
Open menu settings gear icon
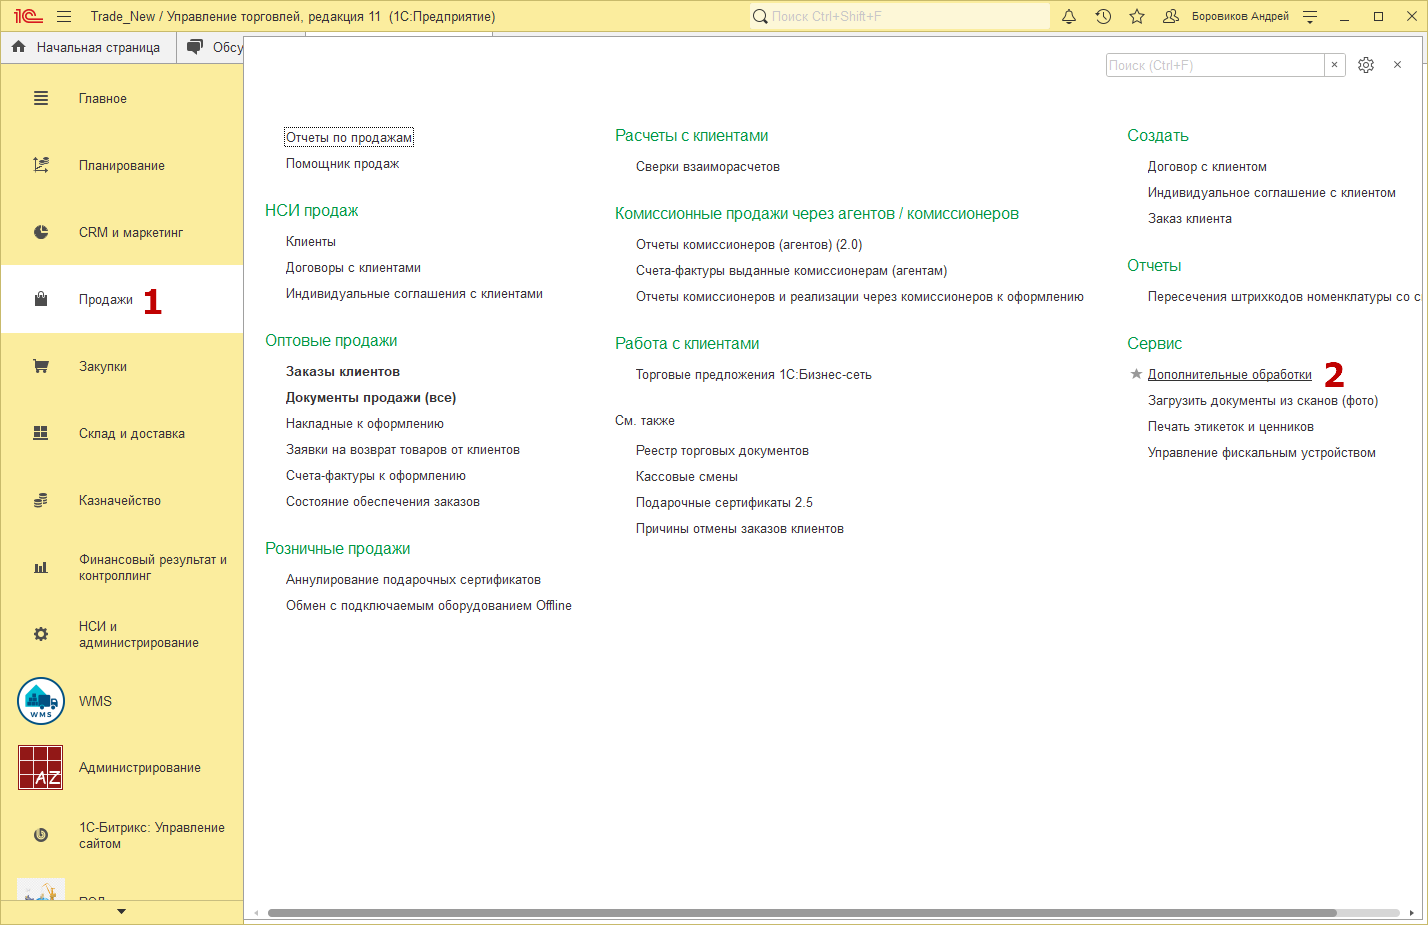(1366, 65)
